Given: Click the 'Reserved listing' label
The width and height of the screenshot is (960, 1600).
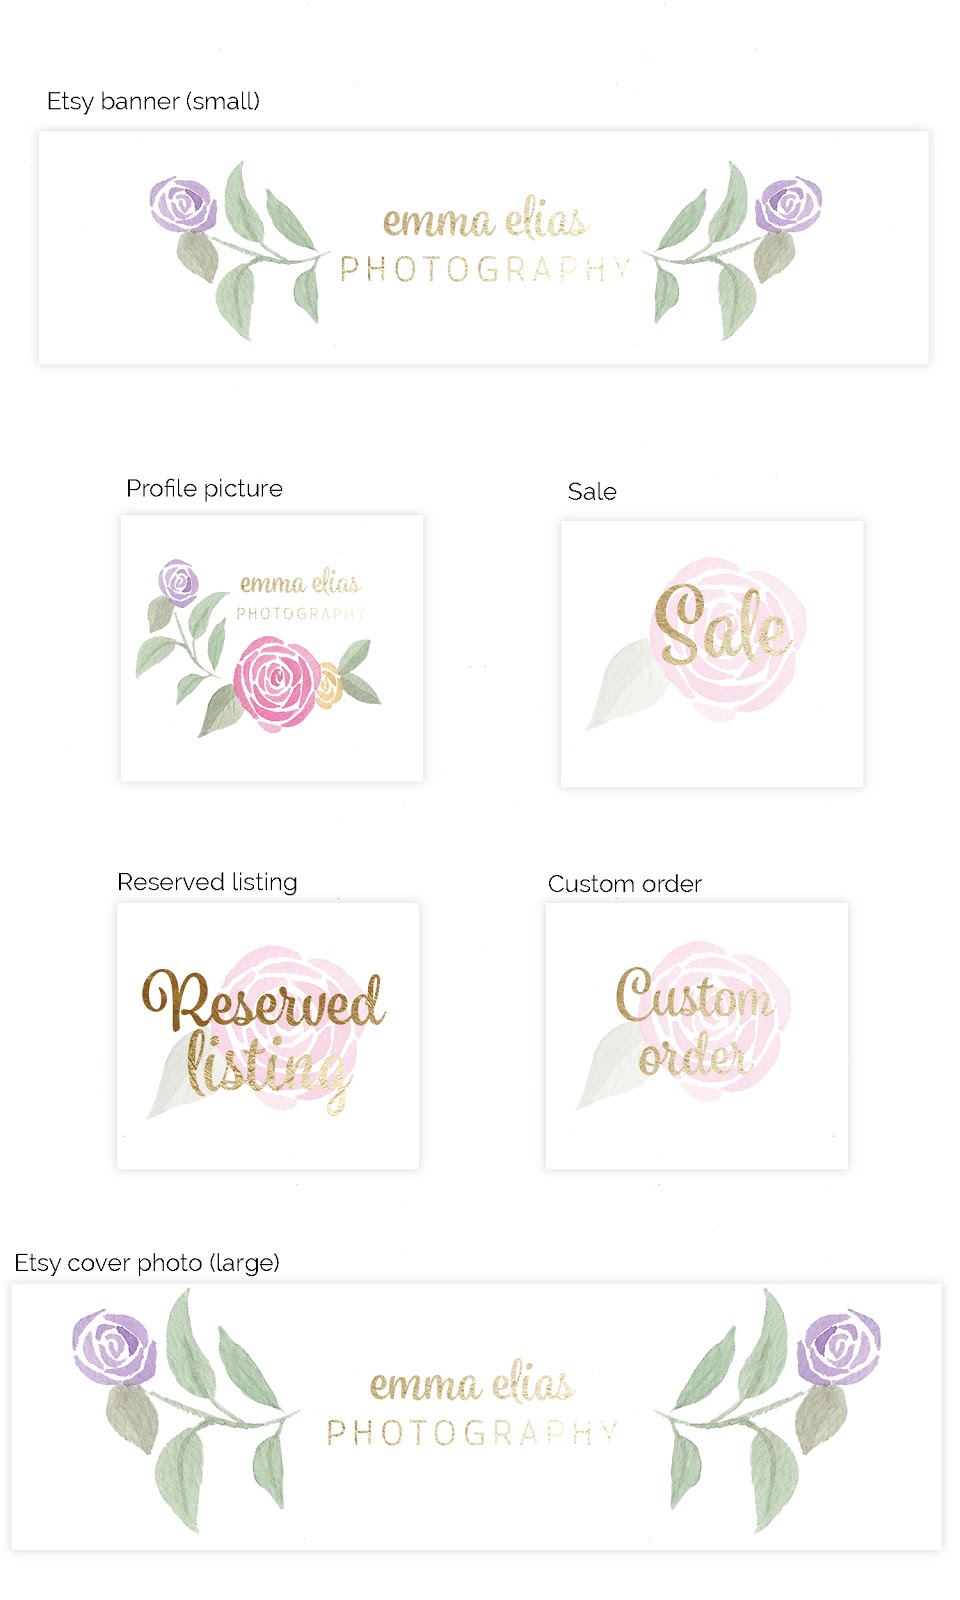Looking at the screenshot, I should click(x=207, y=882).
